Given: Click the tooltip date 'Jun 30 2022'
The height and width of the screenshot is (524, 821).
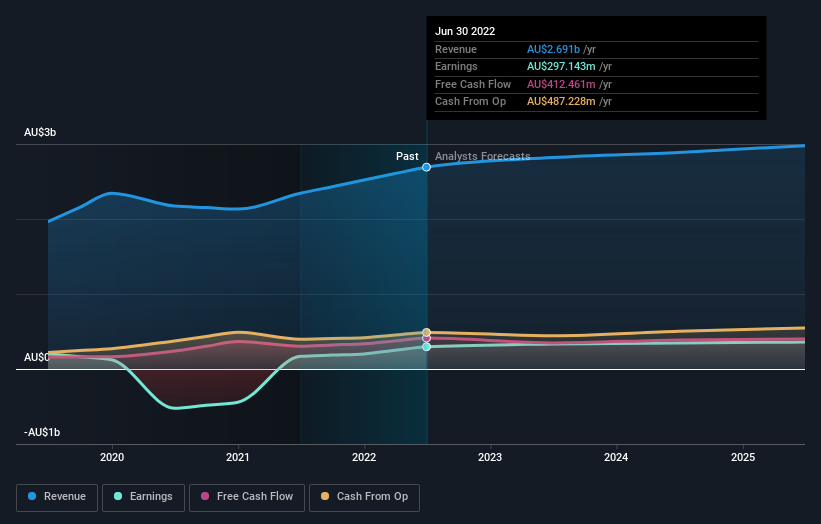Looking at the screenshot, I should tap(465, 31).
